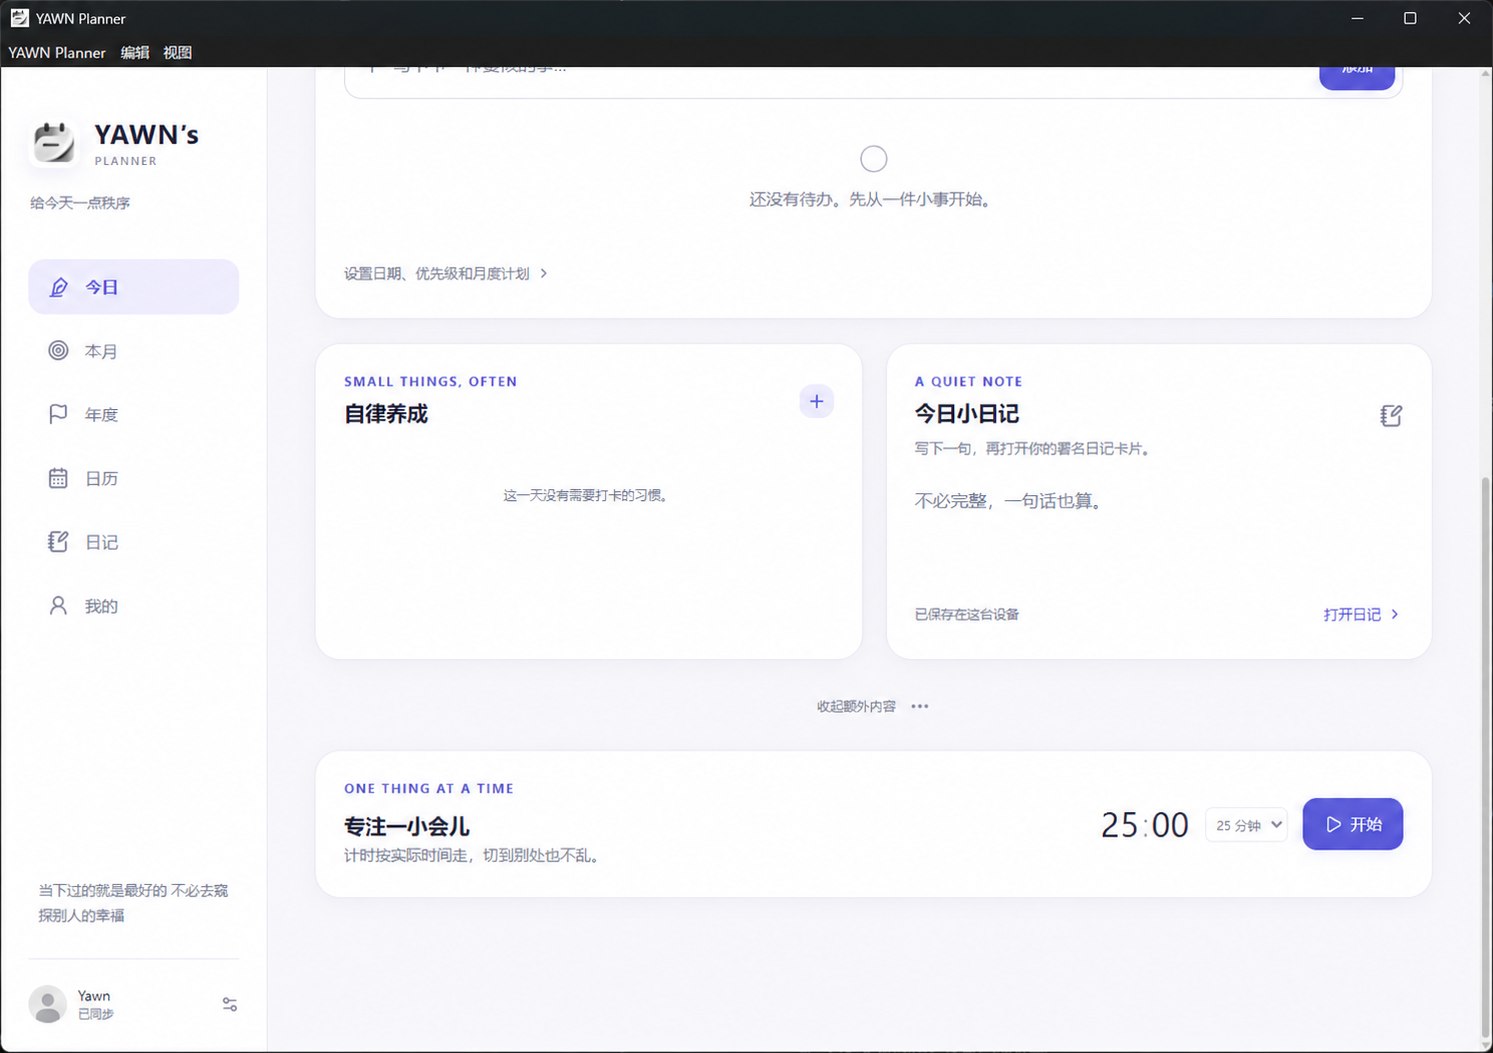Image resolution: width=1493 pixels, height=1053 pixels.
Task: Expand 设置日期、优先级和月度计划 options
Action: point(446,273)
